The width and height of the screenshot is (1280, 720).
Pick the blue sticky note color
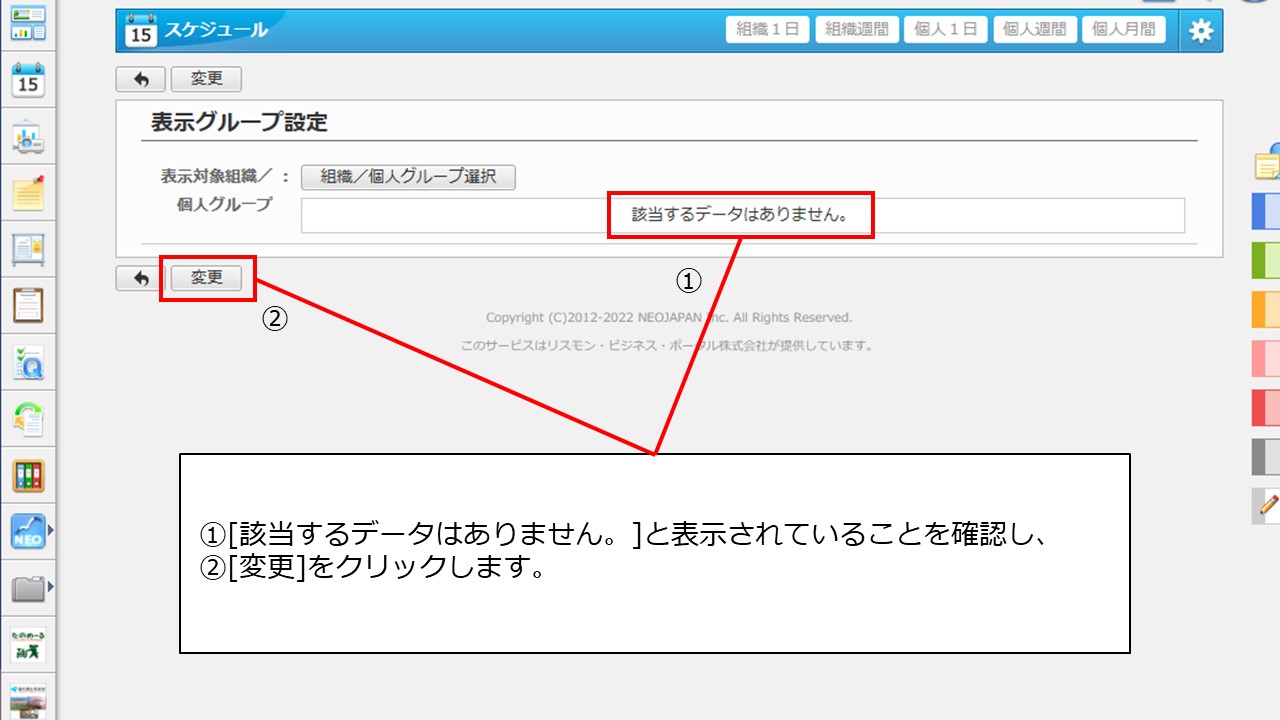click(1267, 211)
